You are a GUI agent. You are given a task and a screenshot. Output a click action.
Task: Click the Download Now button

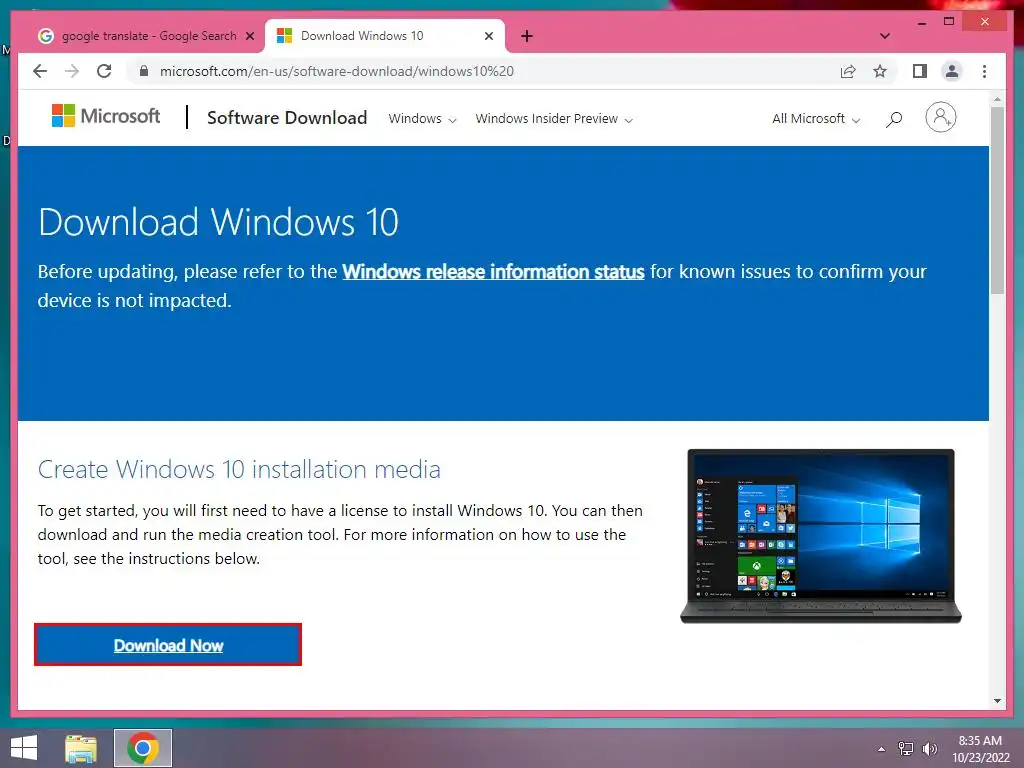click(168, 645)
